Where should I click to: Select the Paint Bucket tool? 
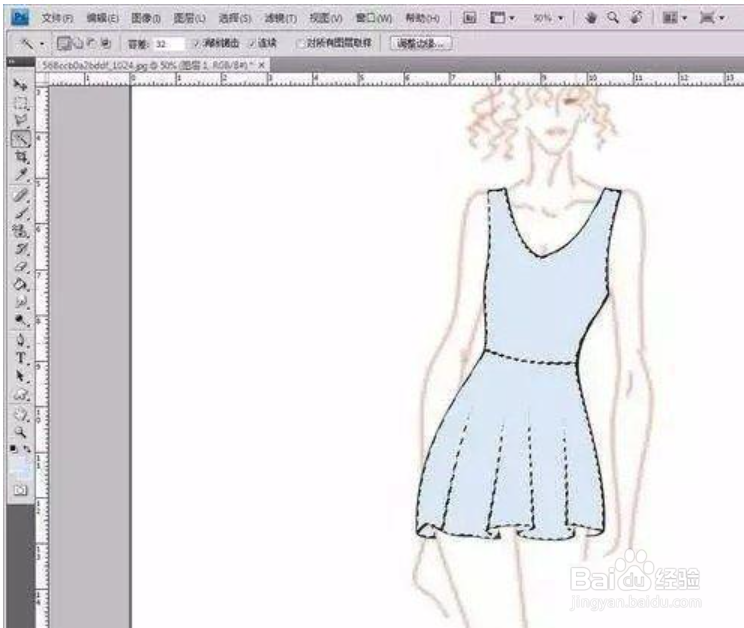[20, 285]
